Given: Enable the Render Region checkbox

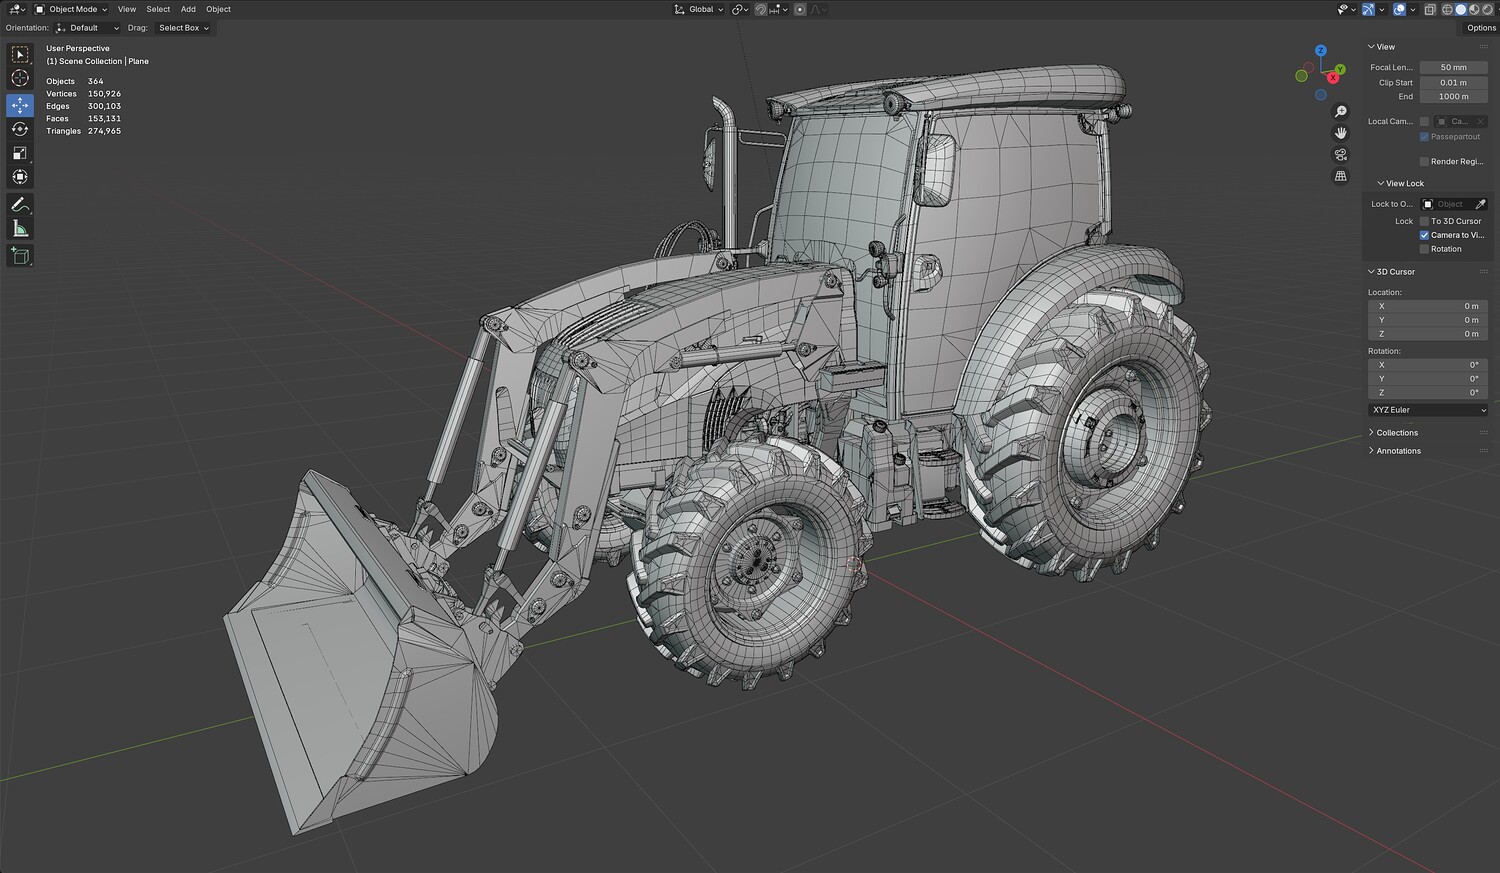Looking at the screenshot, I should [1424, 161].
